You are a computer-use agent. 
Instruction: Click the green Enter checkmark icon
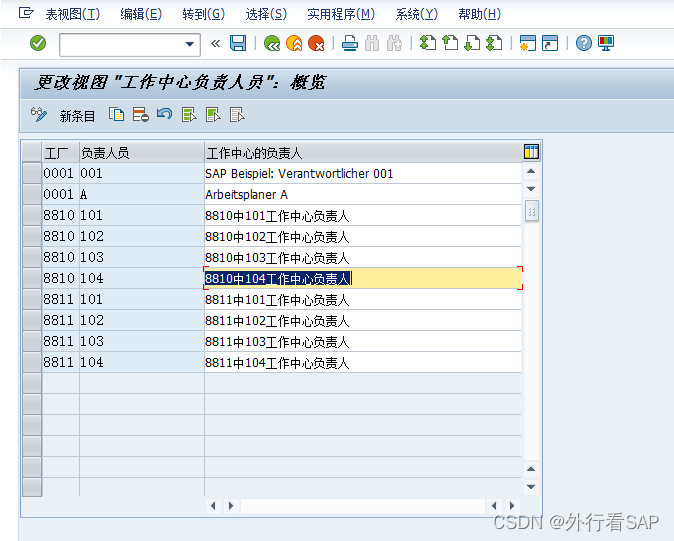(x=38, y=43)
